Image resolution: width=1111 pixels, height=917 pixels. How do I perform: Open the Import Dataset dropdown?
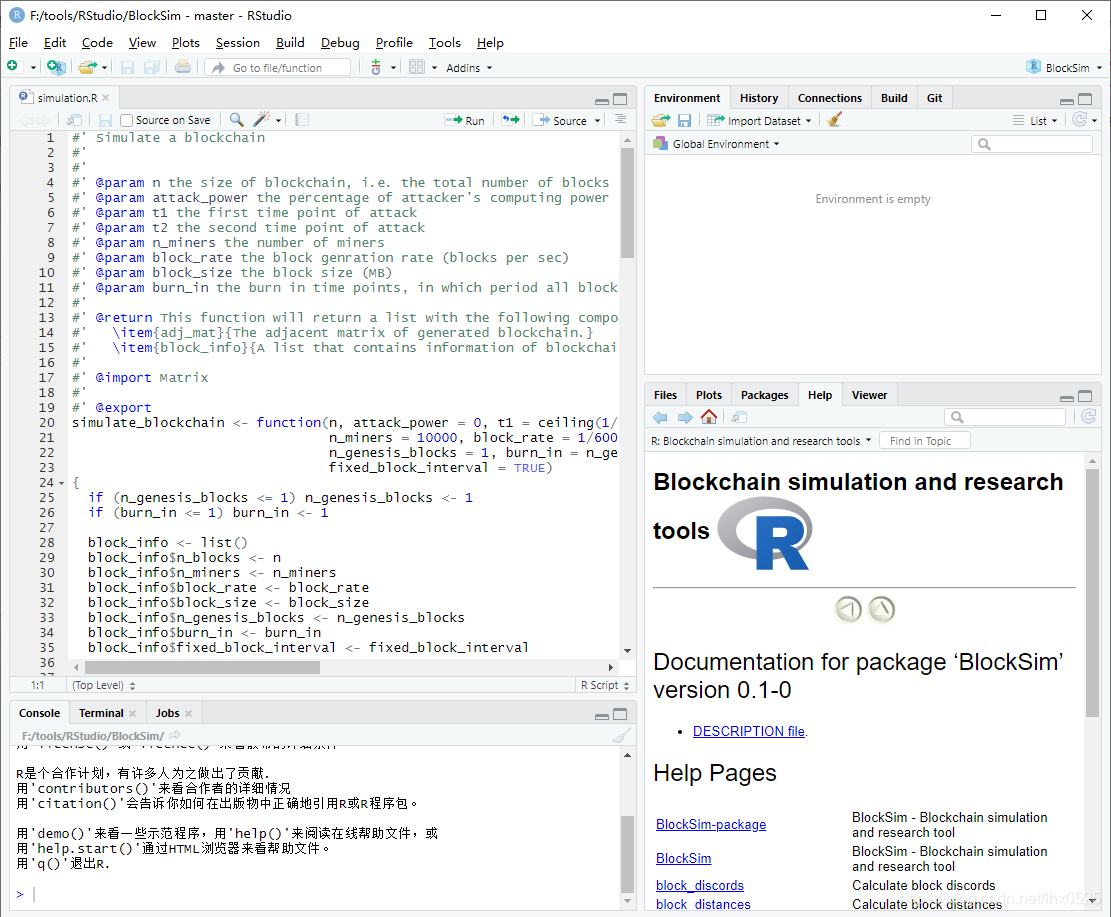coord(760,120)
